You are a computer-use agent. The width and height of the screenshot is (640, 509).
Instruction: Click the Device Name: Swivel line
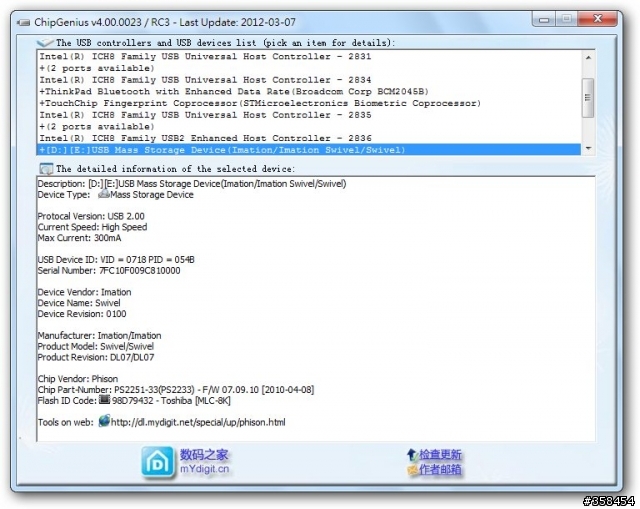coord(79,303)
